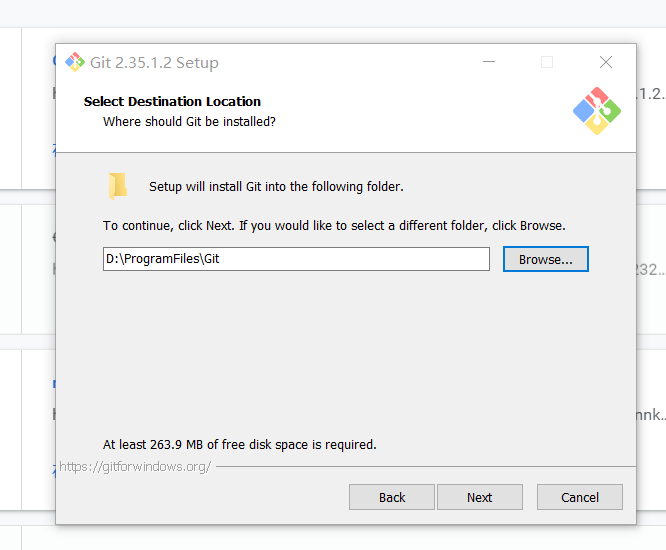This screenshot has width=666, height=550.
Task: Close the Git Setup dialog
Action: pos(606,62)
